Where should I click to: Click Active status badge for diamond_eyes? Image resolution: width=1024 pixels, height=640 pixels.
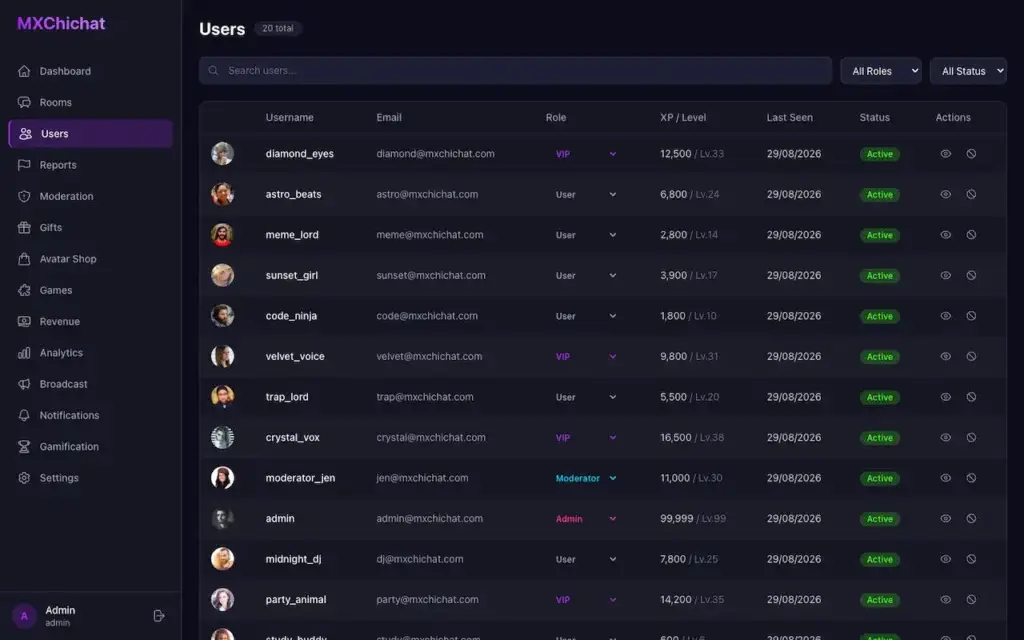pos(880,154)
